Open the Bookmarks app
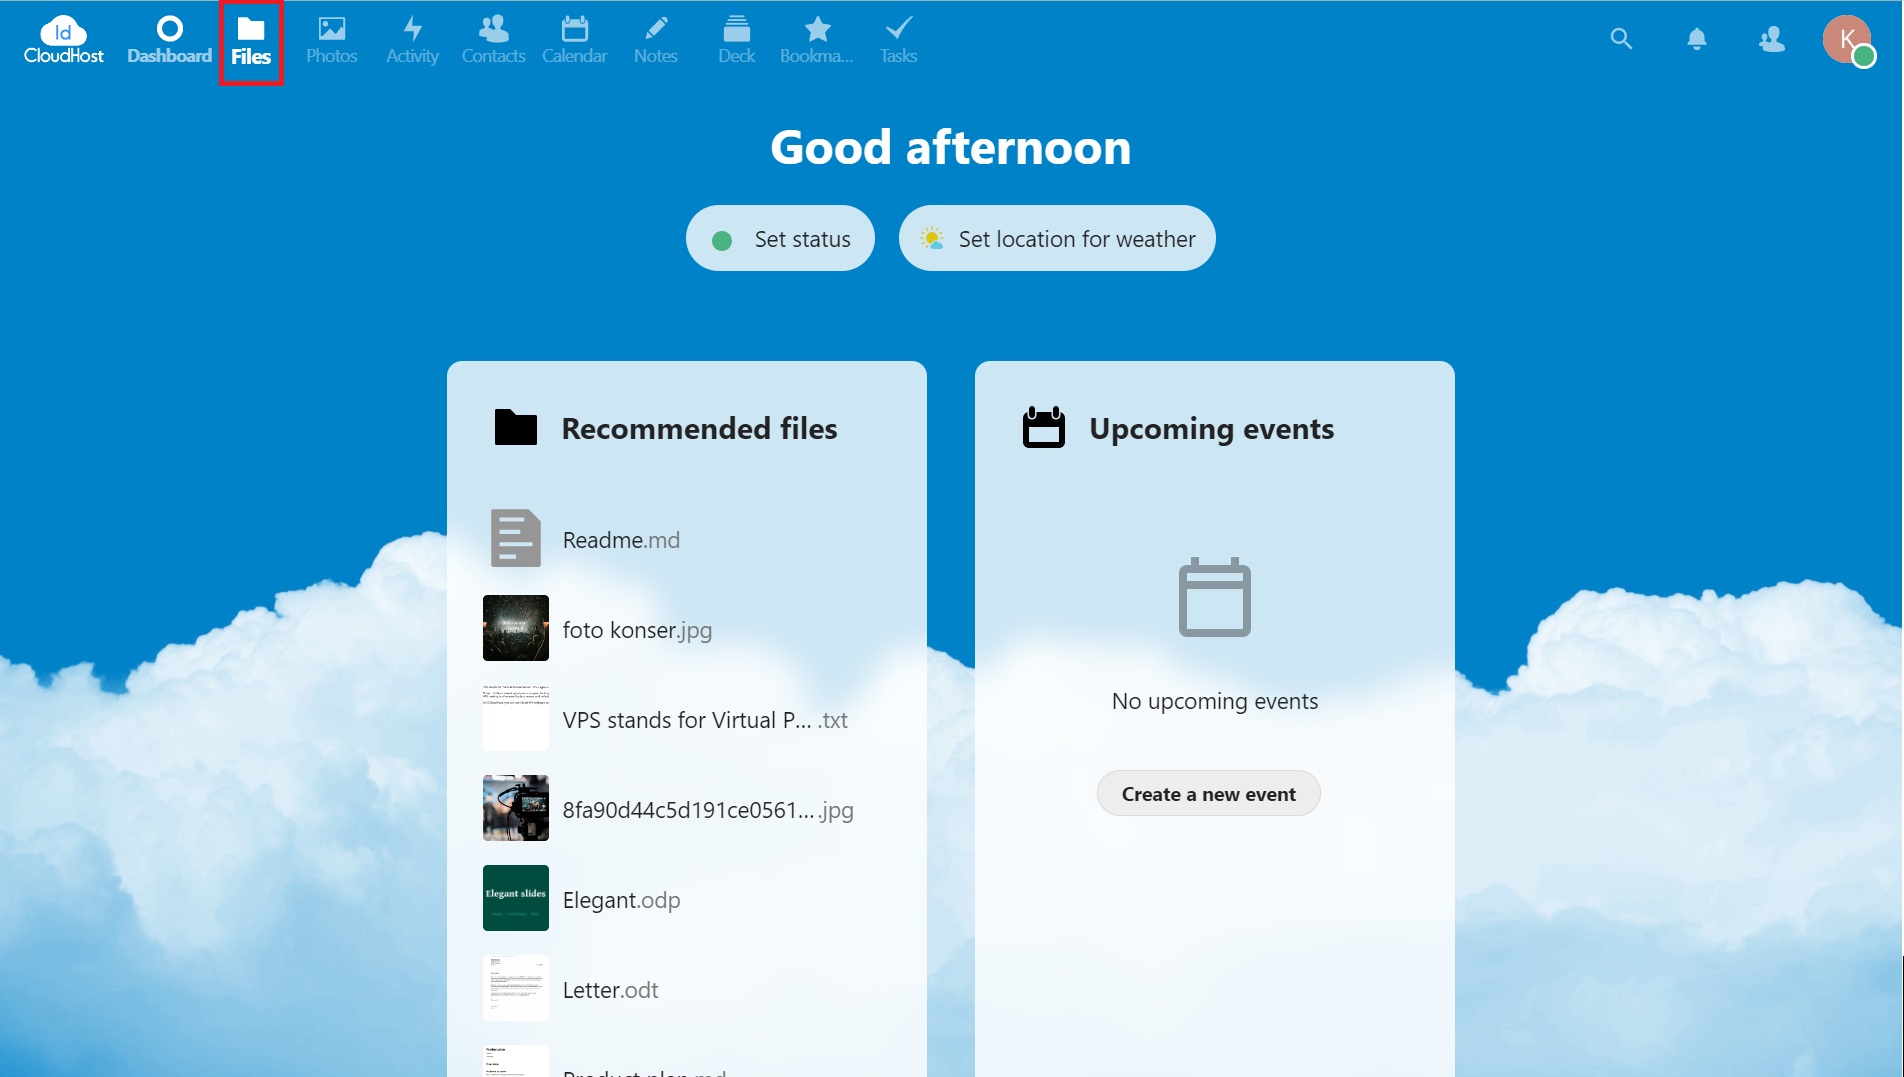Viewport: 1904px width, 1077px height. 817,41
